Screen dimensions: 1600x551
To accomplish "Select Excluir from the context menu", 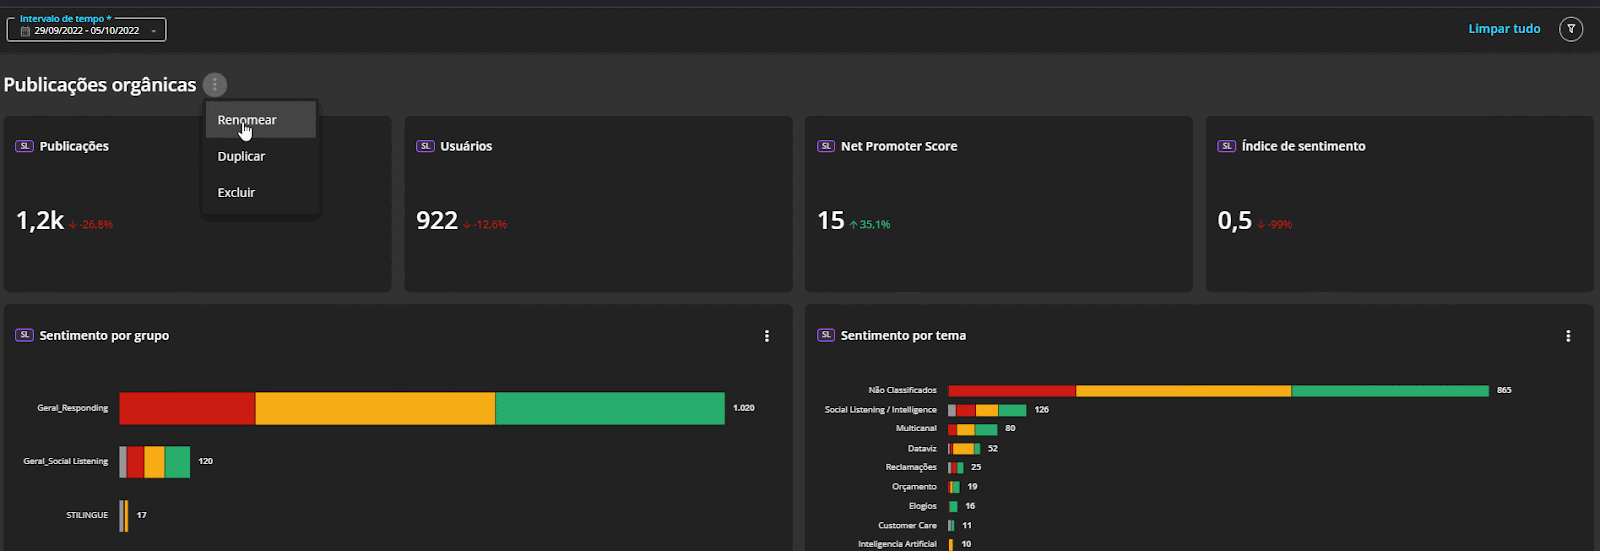I will (236, 192).
